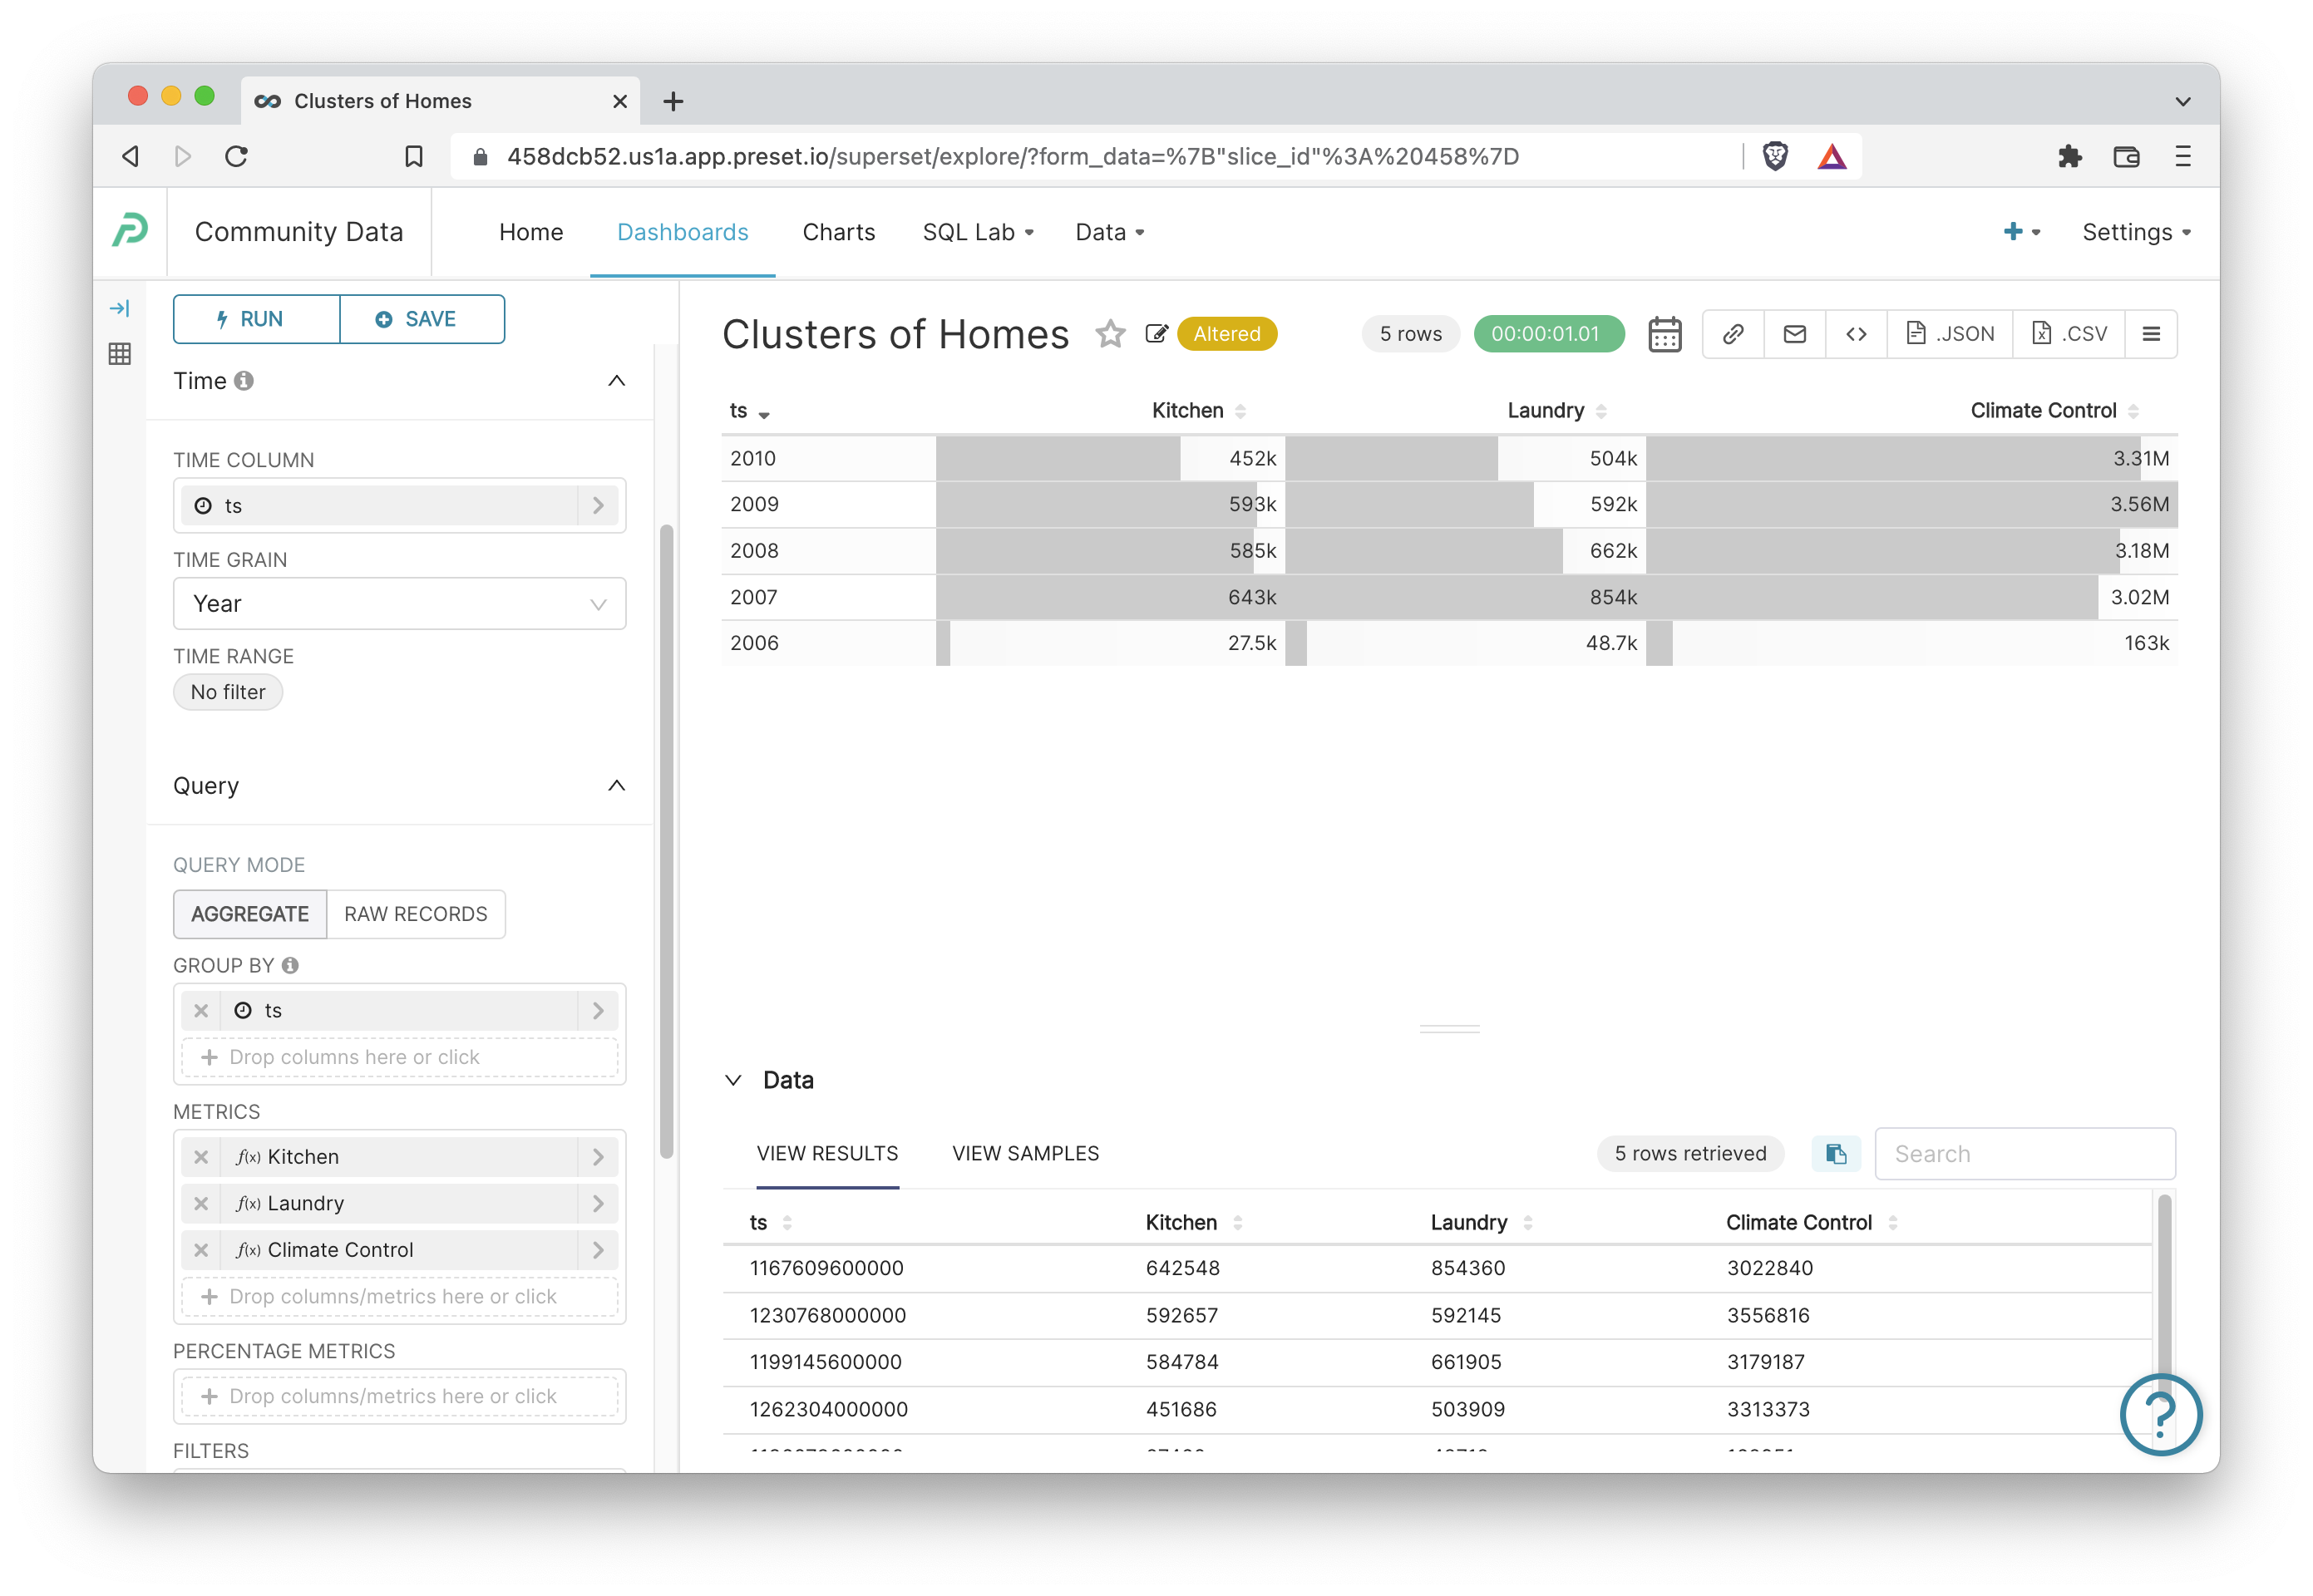The height and width of the screenshot is (1596, 2313).
Task: Sort table by ts column arrow
Action: [x=770, y=411]
